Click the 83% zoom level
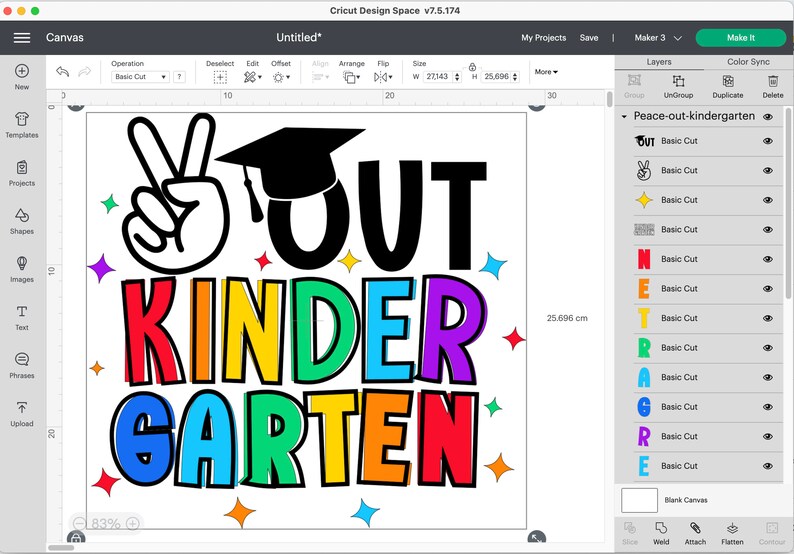The image size is (794, 554). [106, 523]
